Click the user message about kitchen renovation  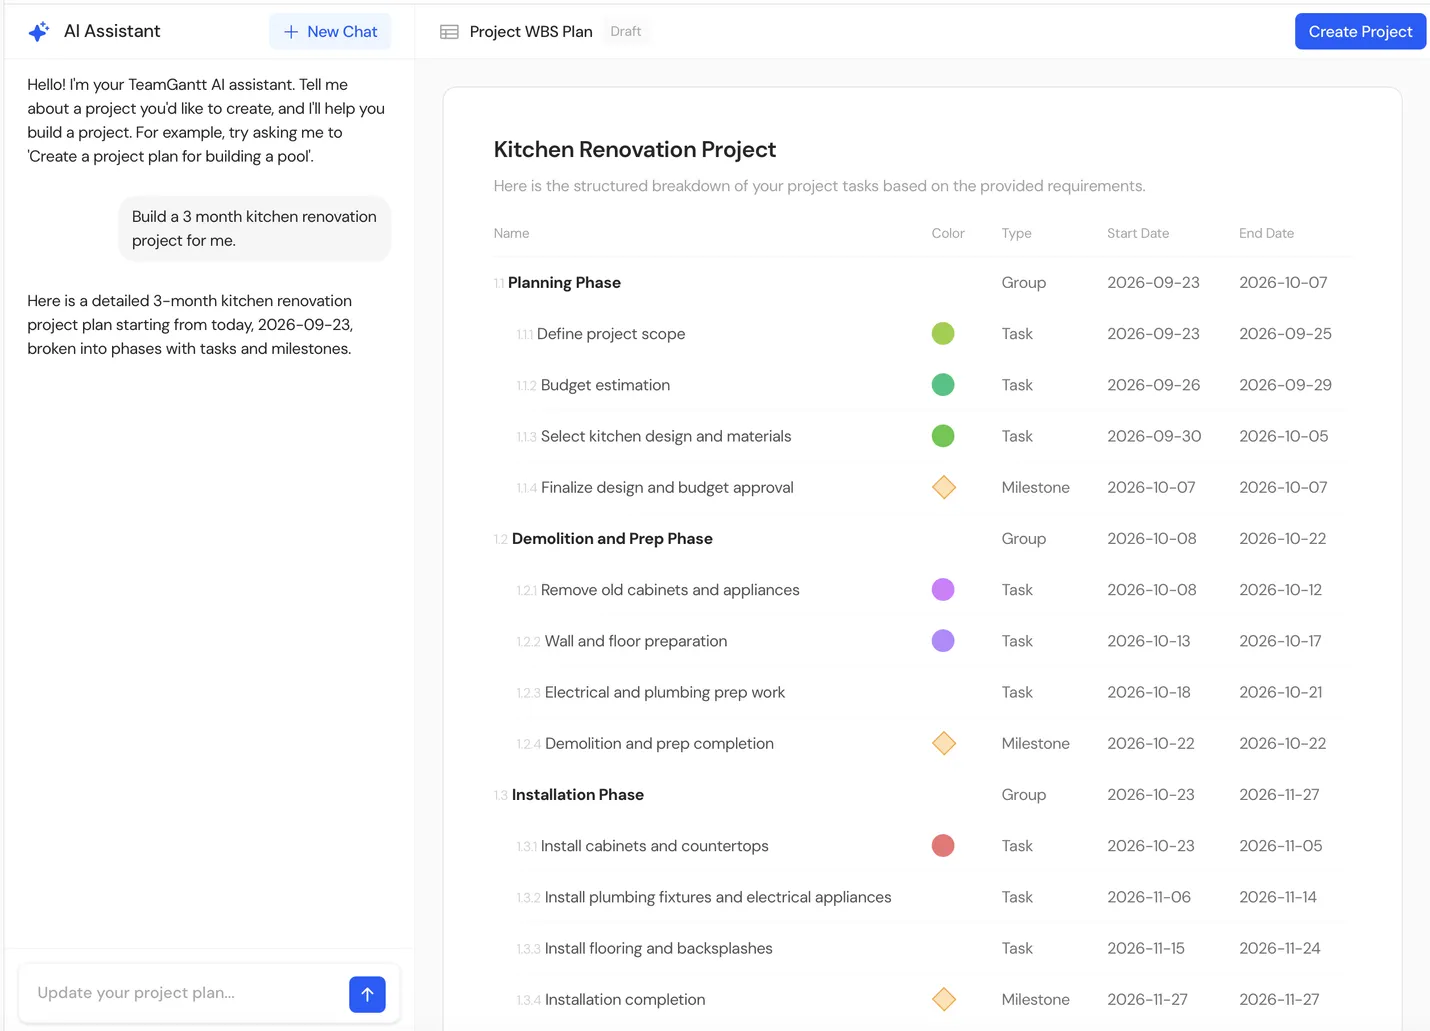coord(254,229)
